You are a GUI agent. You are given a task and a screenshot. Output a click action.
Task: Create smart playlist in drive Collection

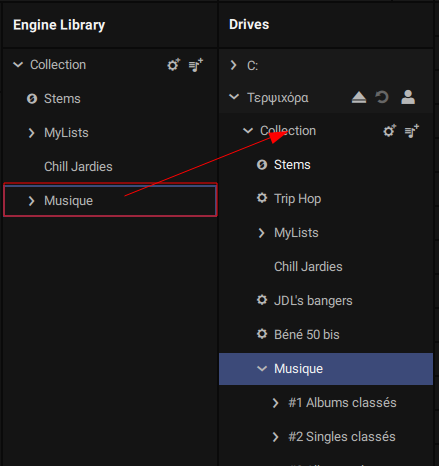[x=389, y=131]
